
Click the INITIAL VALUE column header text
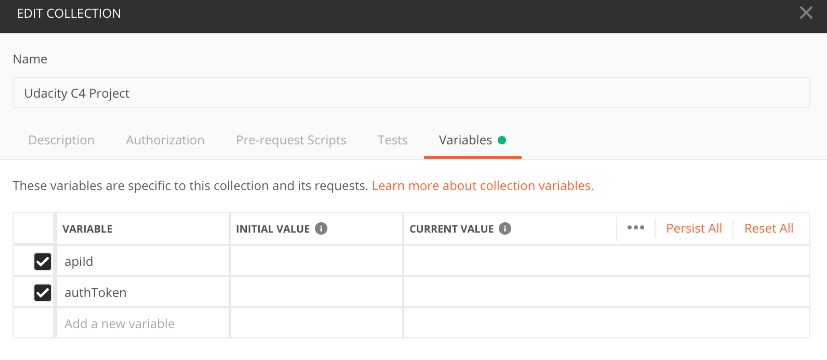(273, 229)
